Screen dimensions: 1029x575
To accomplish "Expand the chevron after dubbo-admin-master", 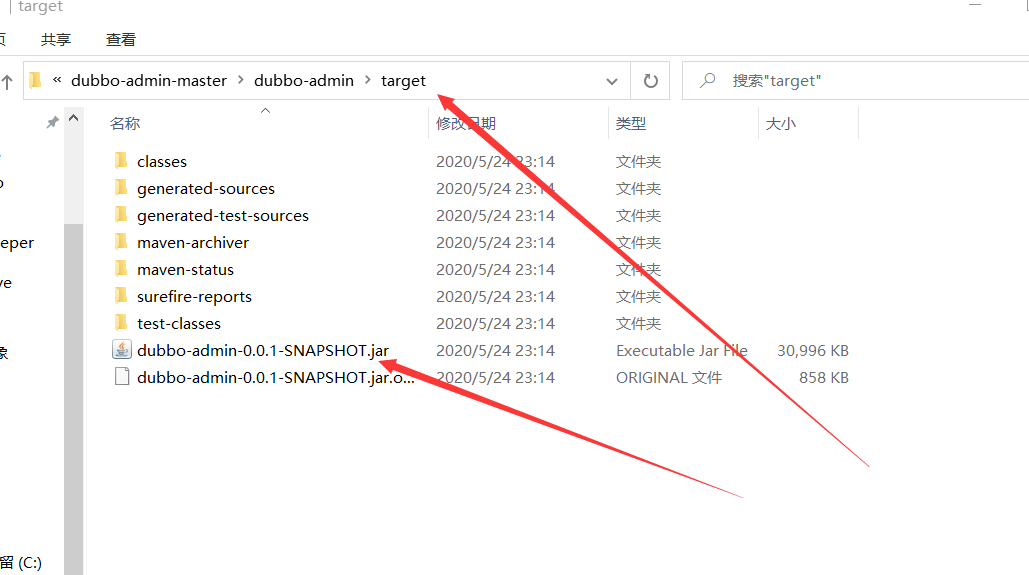I will 241,80.
